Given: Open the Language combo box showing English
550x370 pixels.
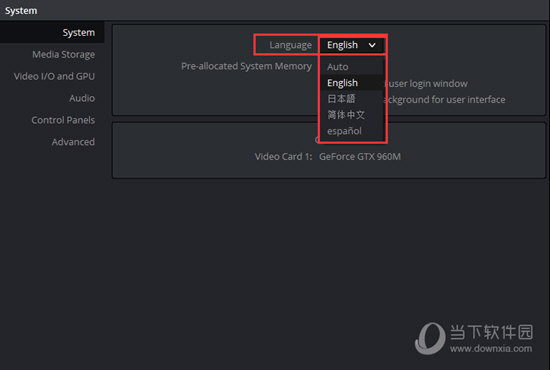Looking at the screenshot, I should pyautogui.click(x=352, y=45).
